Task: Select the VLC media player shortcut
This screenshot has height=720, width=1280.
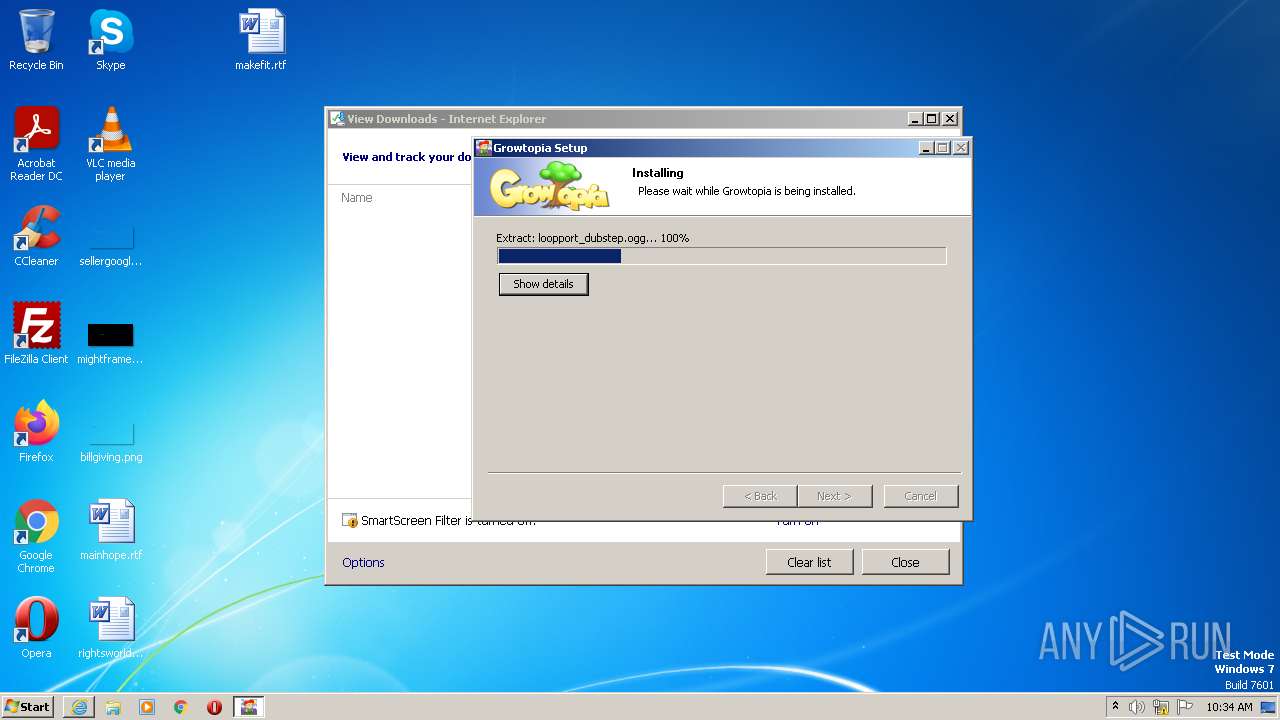Action: click(x=110, y=144)
